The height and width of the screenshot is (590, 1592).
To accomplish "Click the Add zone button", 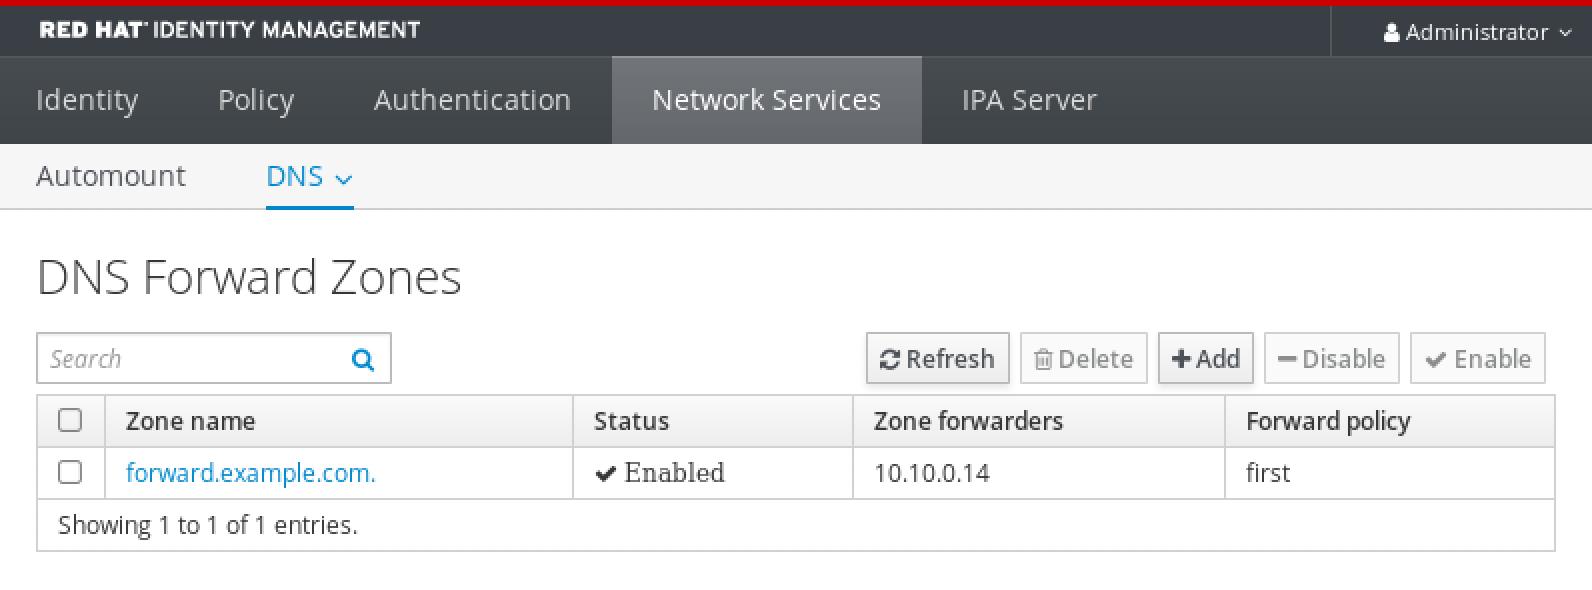I will 1205,359.
